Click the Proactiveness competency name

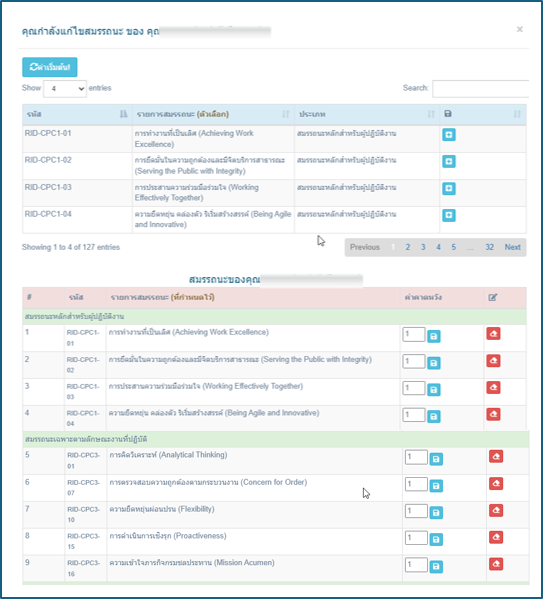(x=168, y=536)
